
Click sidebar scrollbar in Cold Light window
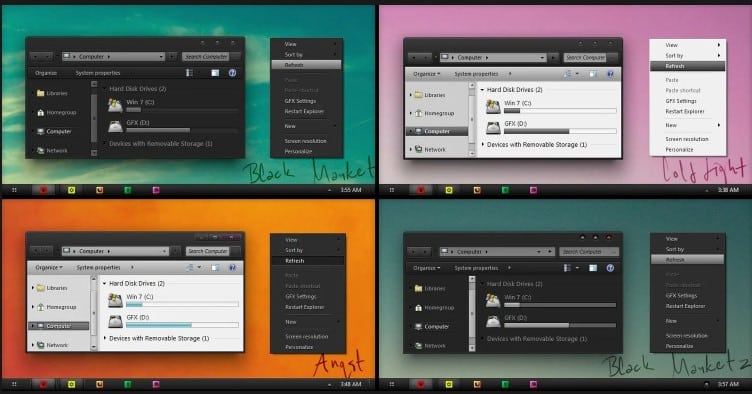click(472, 119)
